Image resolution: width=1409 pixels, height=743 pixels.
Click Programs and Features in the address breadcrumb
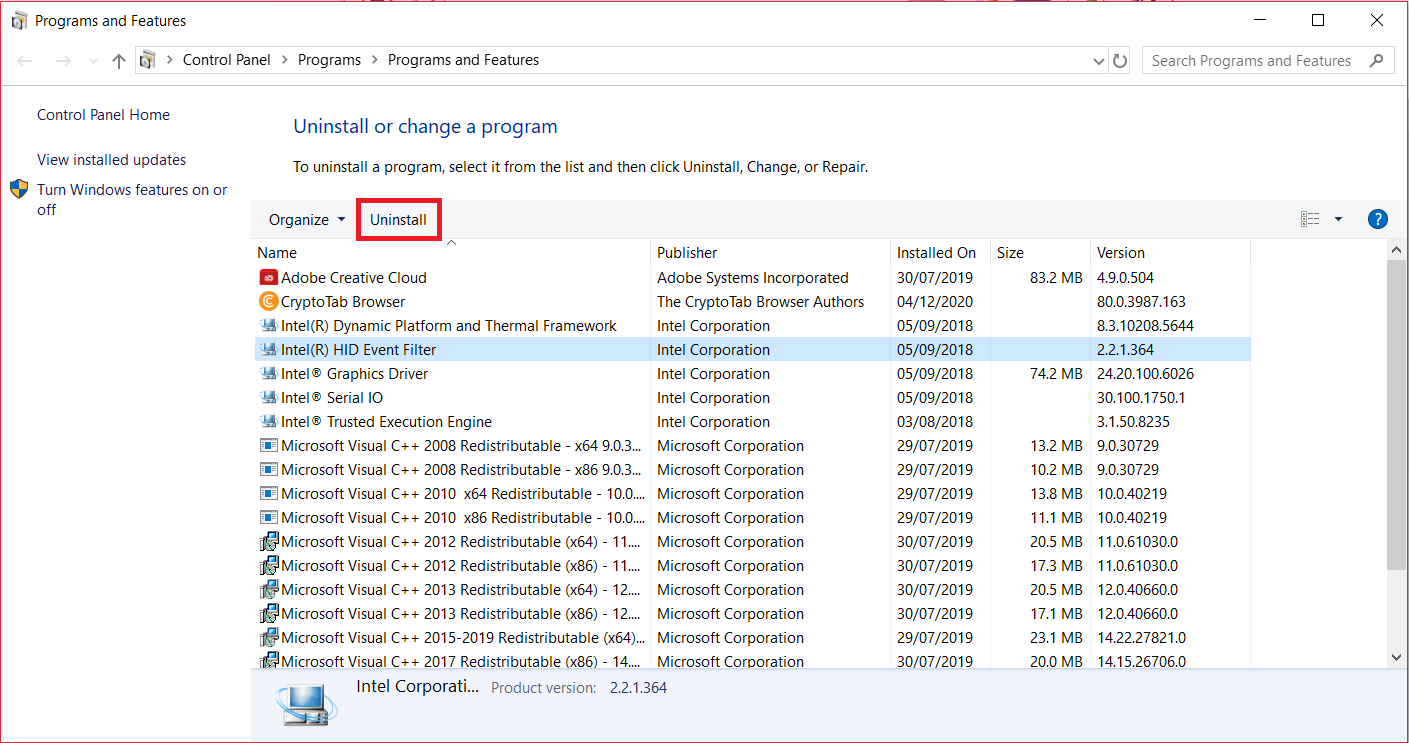[463, 60]
